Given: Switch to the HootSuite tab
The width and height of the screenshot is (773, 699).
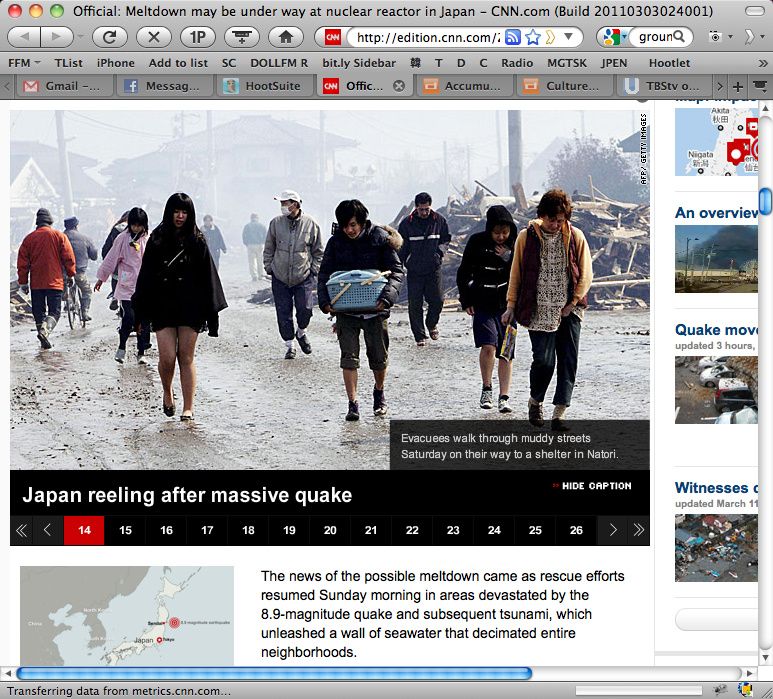Looking at the screenshot, I should [x=264, y=86].
